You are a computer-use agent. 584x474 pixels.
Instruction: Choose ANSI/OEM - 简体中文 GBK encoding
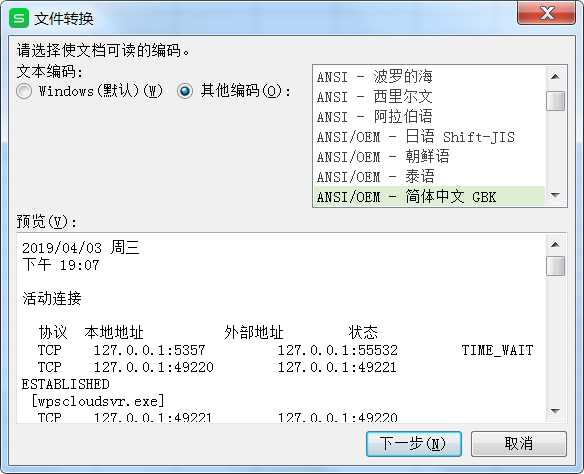pyautogui.click(x=429, y=196)
